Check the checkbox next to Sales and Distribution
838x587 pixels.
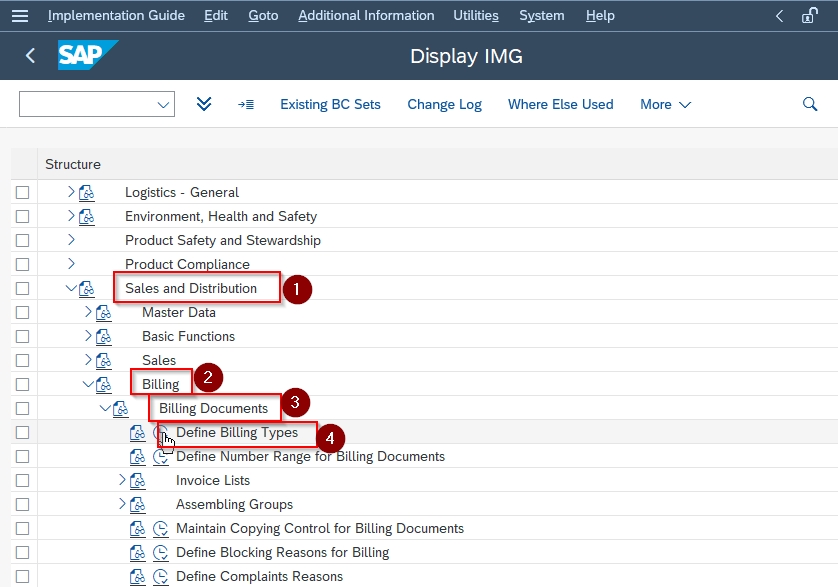point(22,287)
